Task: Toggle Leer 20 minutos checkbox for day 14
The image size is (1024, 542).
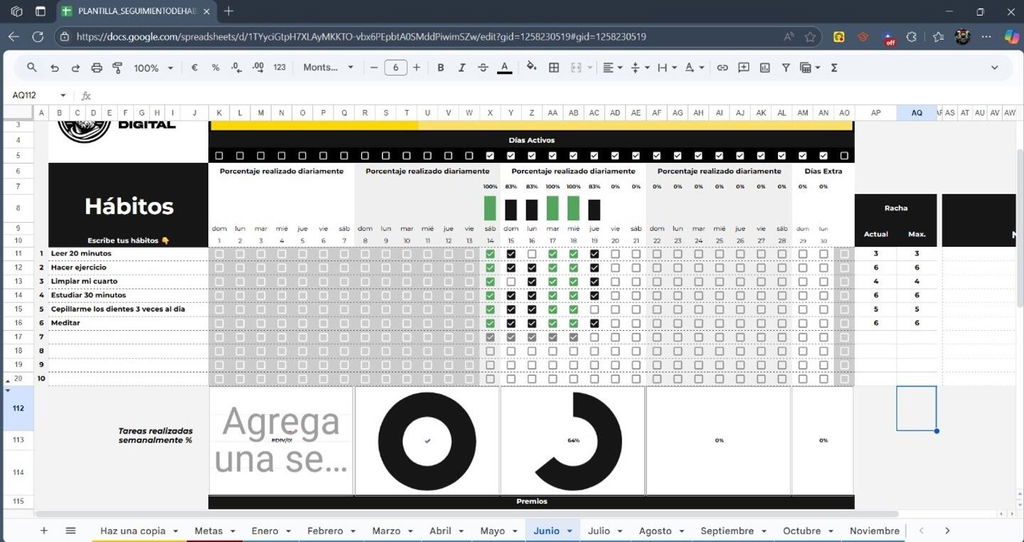Action: point(490,253)
